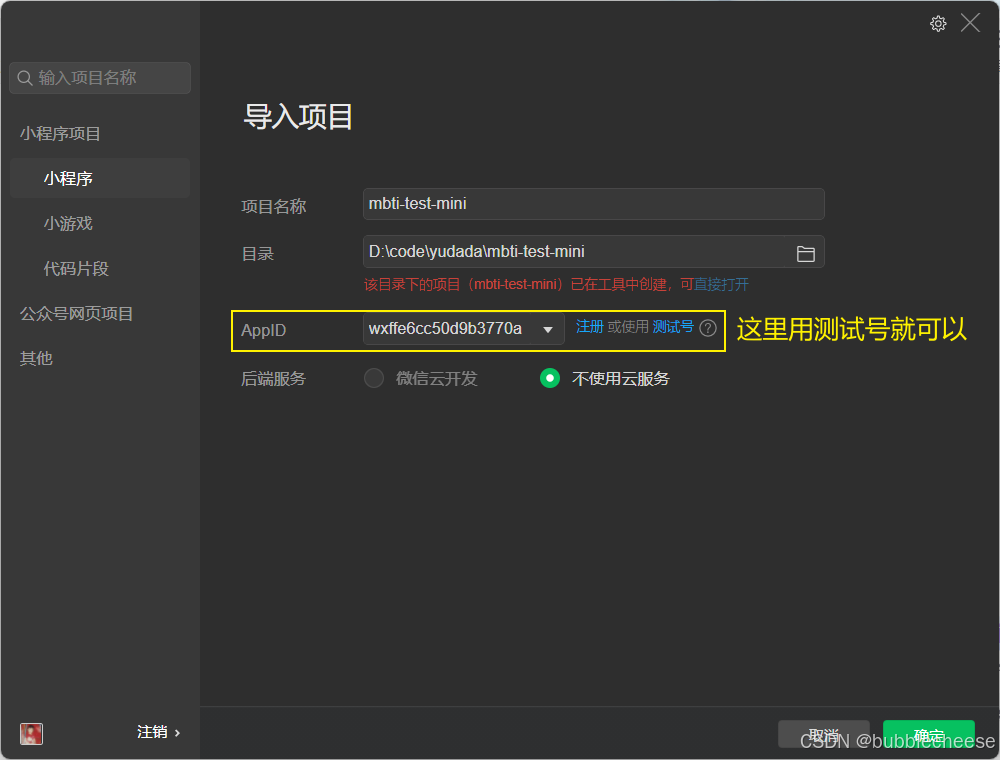Select the 不使用云服务 radio button
This screenshot has height=760, width=1000.
pyautogui.click(x=550, y=378)
